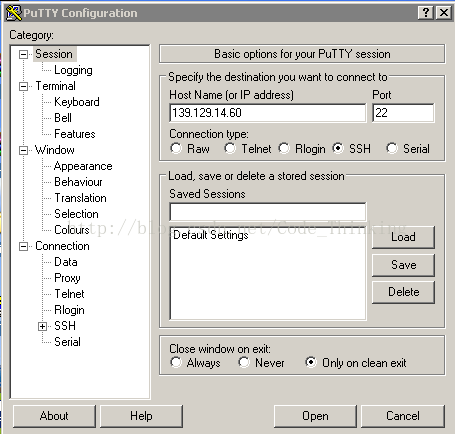Click the Load button
455x434 pixels.
tap(403, 237)
